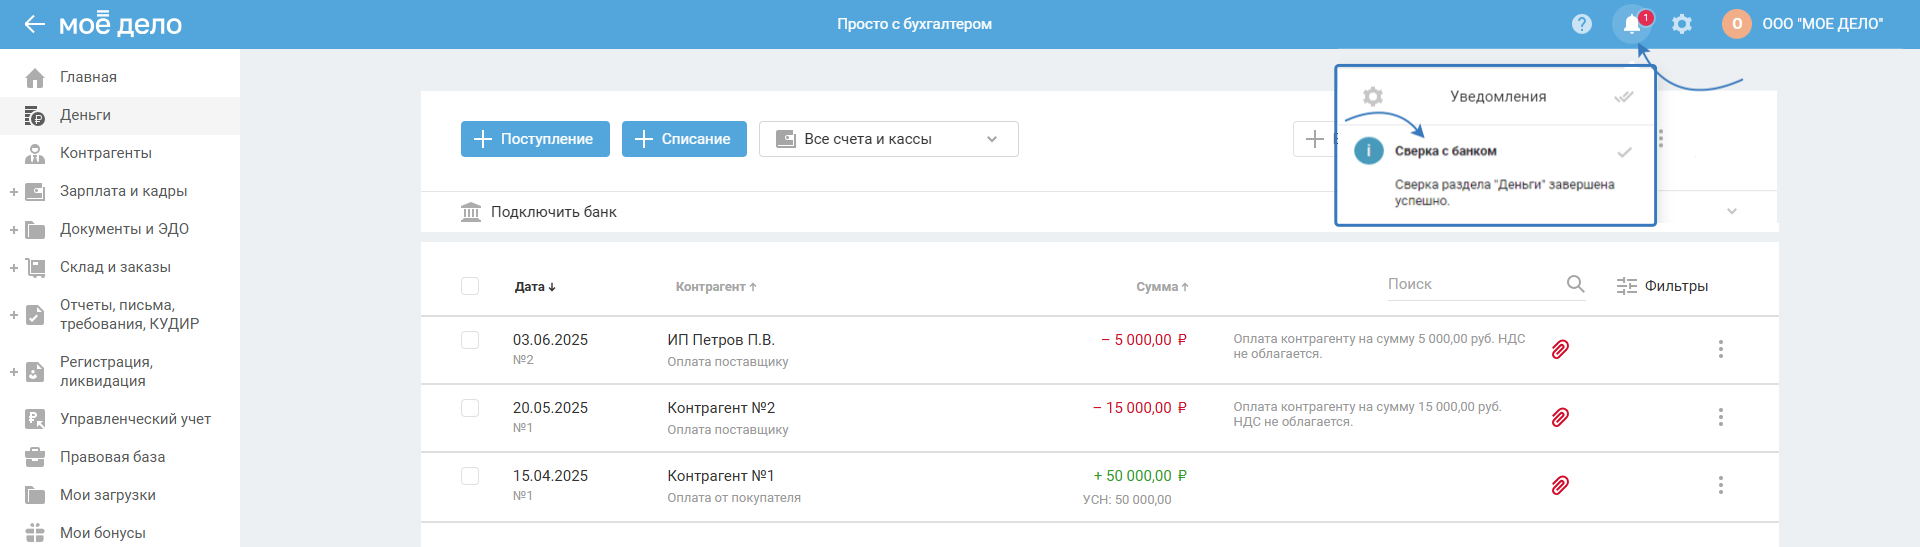The width and height of the screenshot is (1920, 547).
Task: Click the back arrow beside the logo
Action: coord(34,24)
